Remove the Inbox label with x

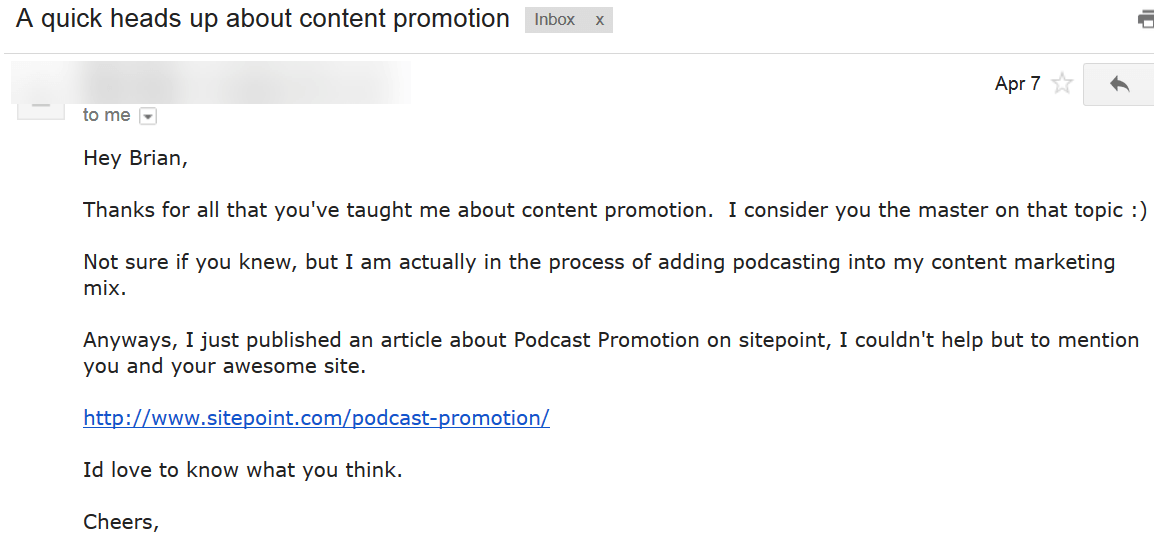(600, 21)
